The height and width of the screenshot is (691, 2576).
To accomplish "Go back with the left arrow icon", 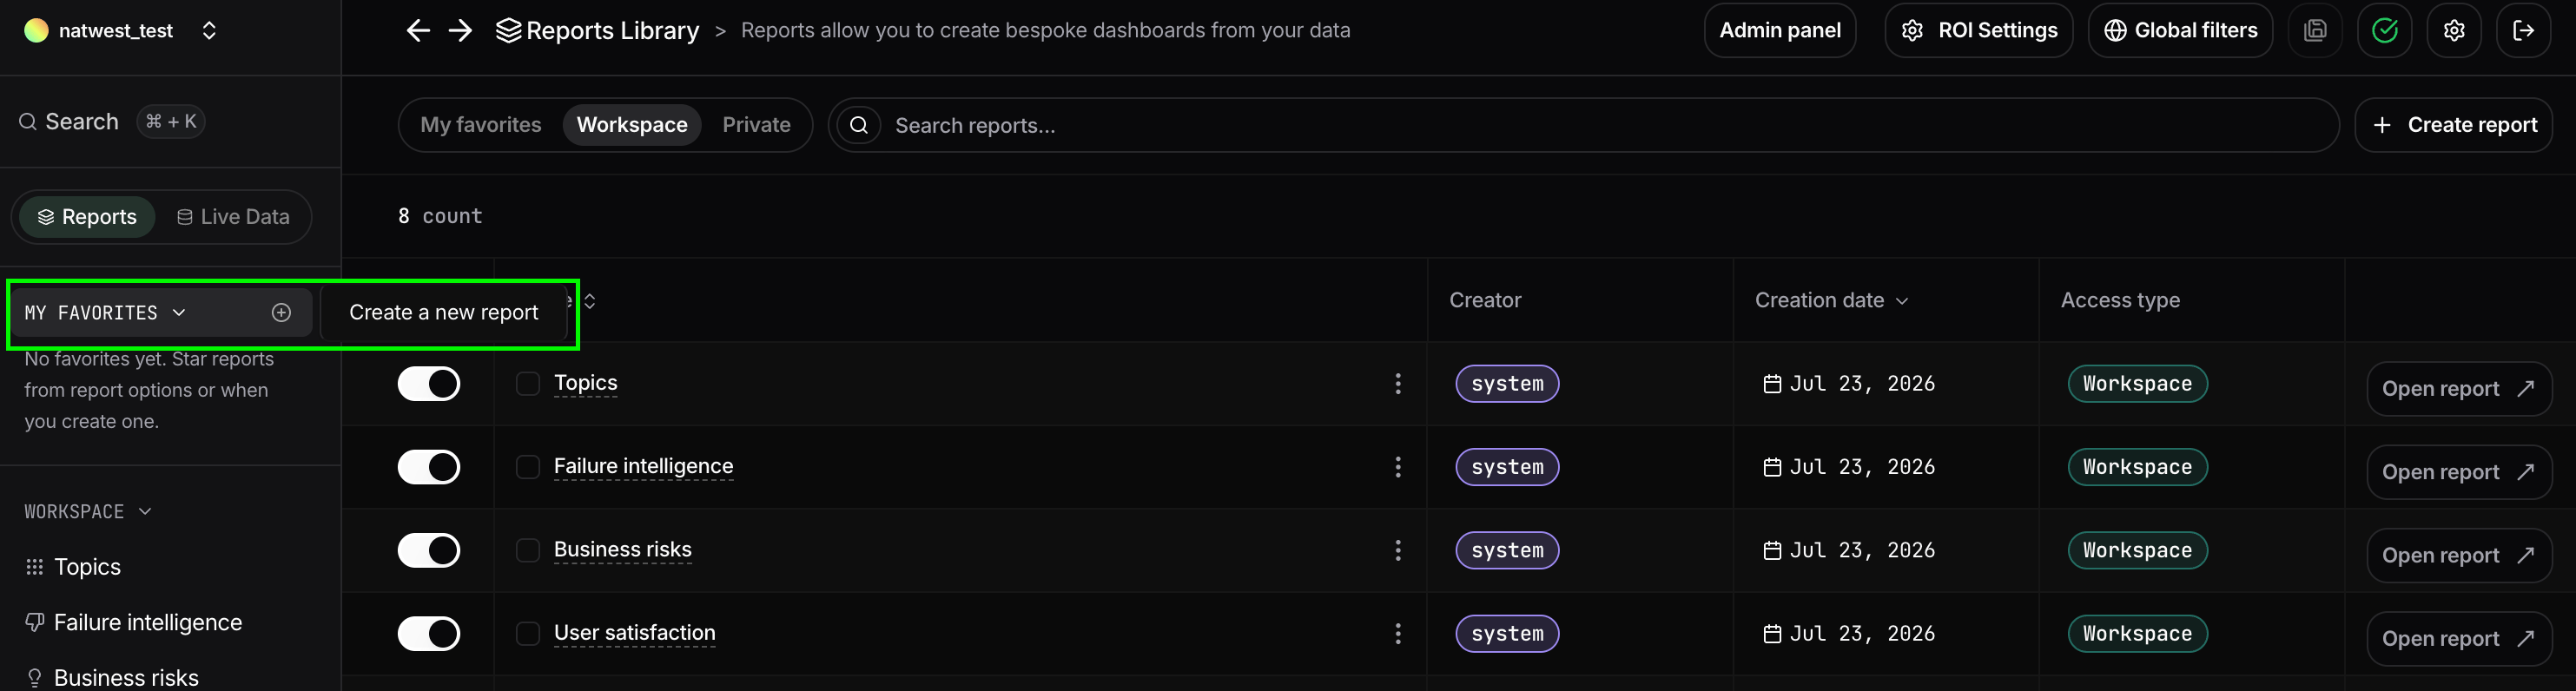I will click(x=418, y=31).
